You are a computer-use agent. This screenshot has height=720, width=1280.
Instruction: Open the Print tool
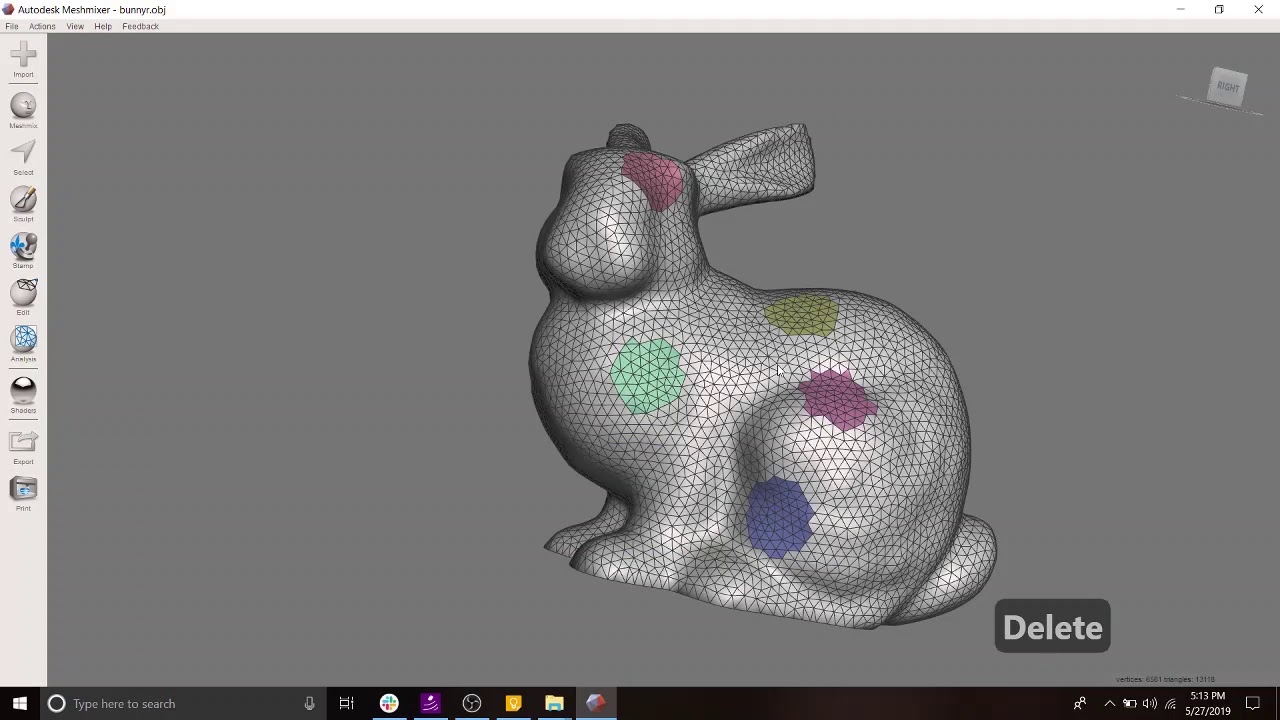(x=23, y=493)
